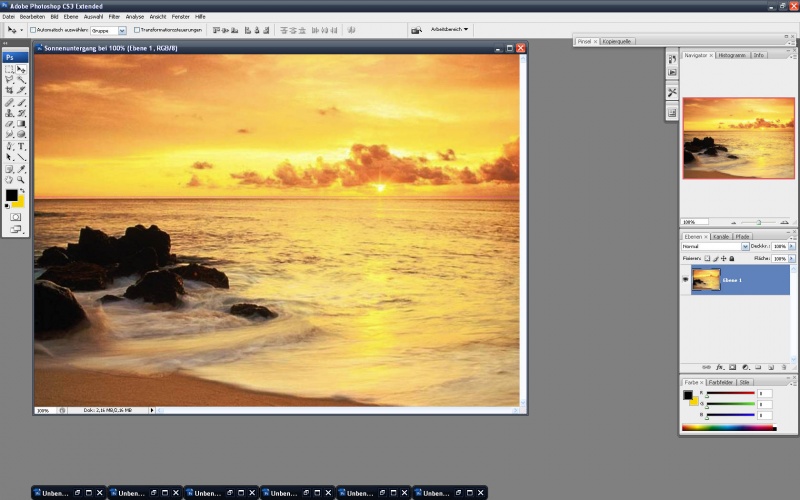Switch to the Histogramm tab

[732, 55]
